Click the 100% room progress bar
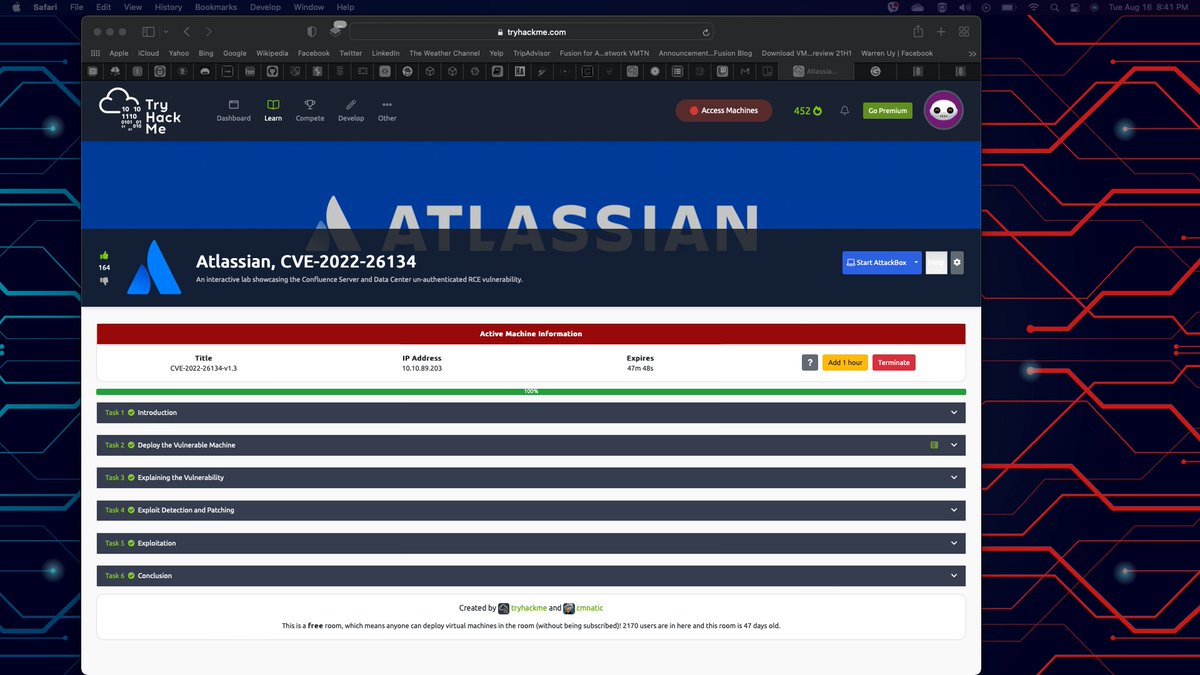This screenshot has height=675, width=1200. pyautogui.click(x=531, y=391)
